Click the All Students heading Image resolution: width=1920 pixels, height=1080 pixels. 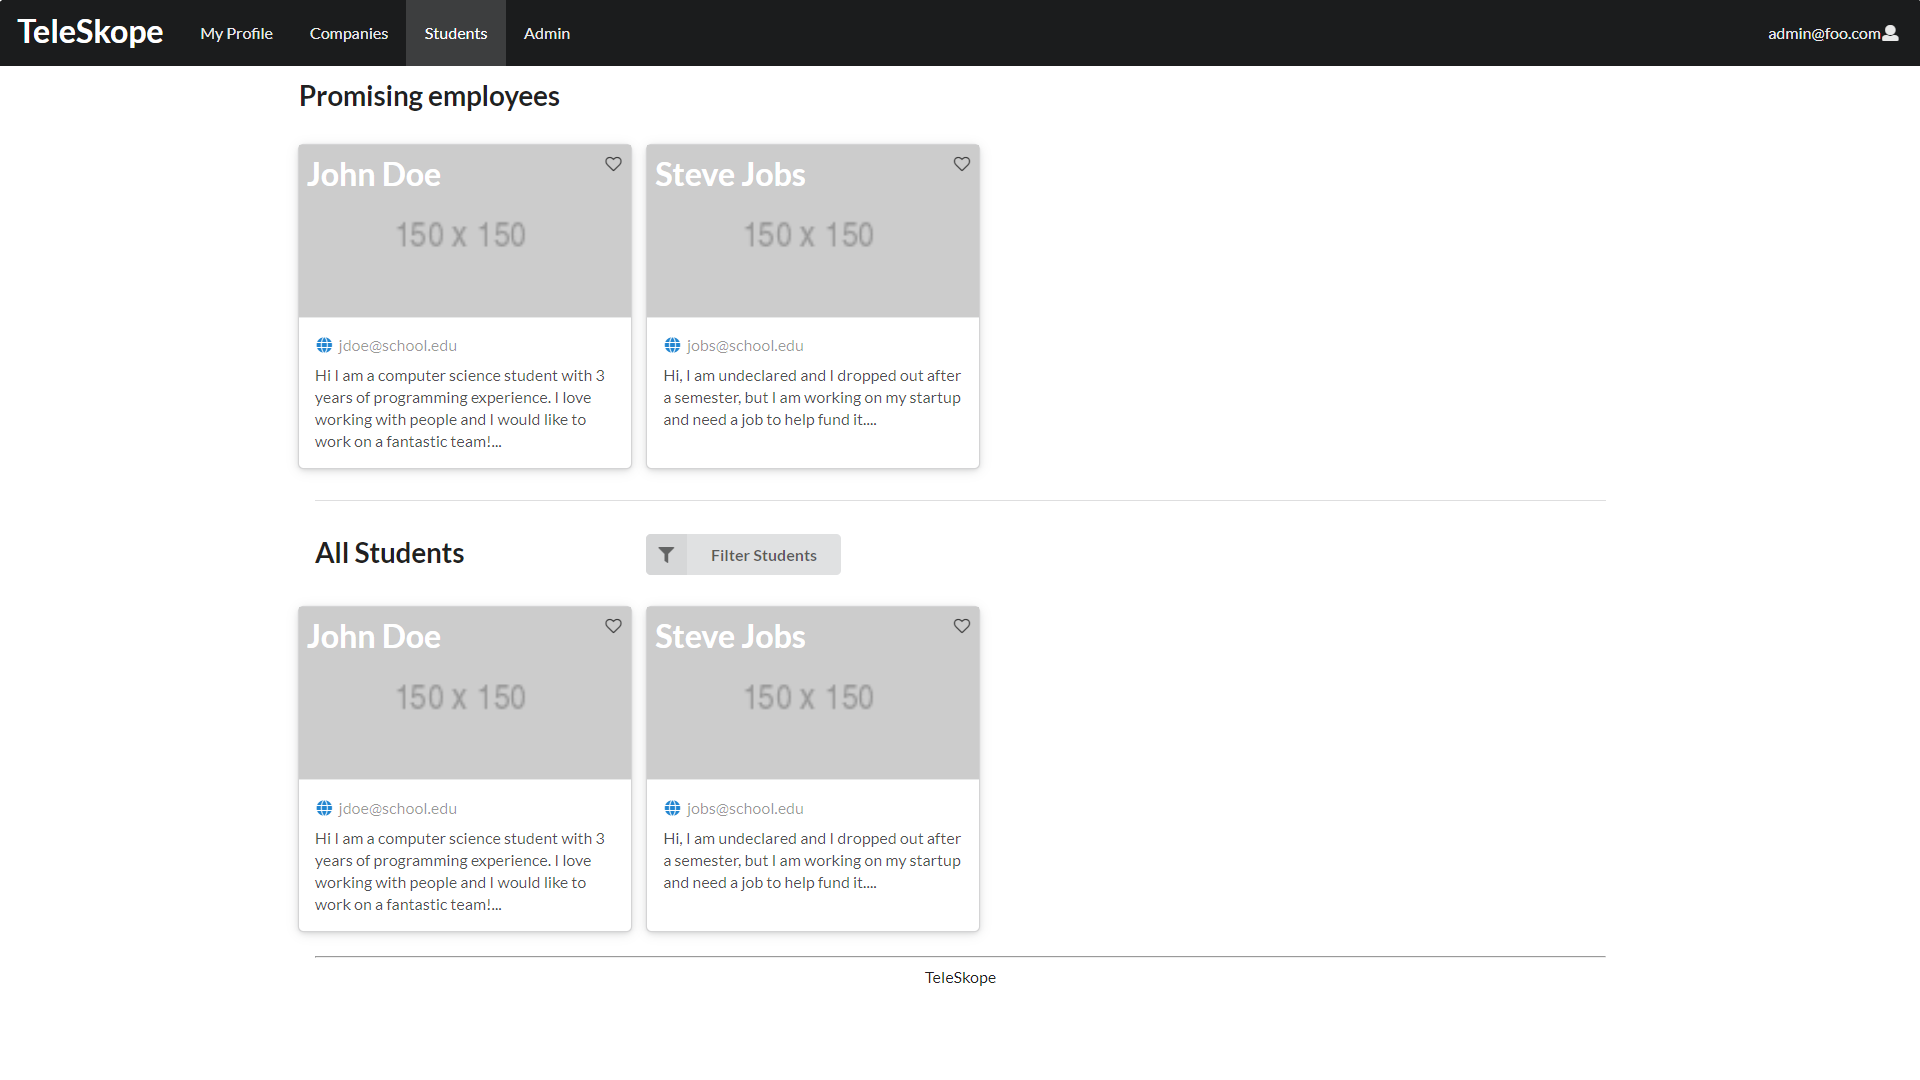389,553
